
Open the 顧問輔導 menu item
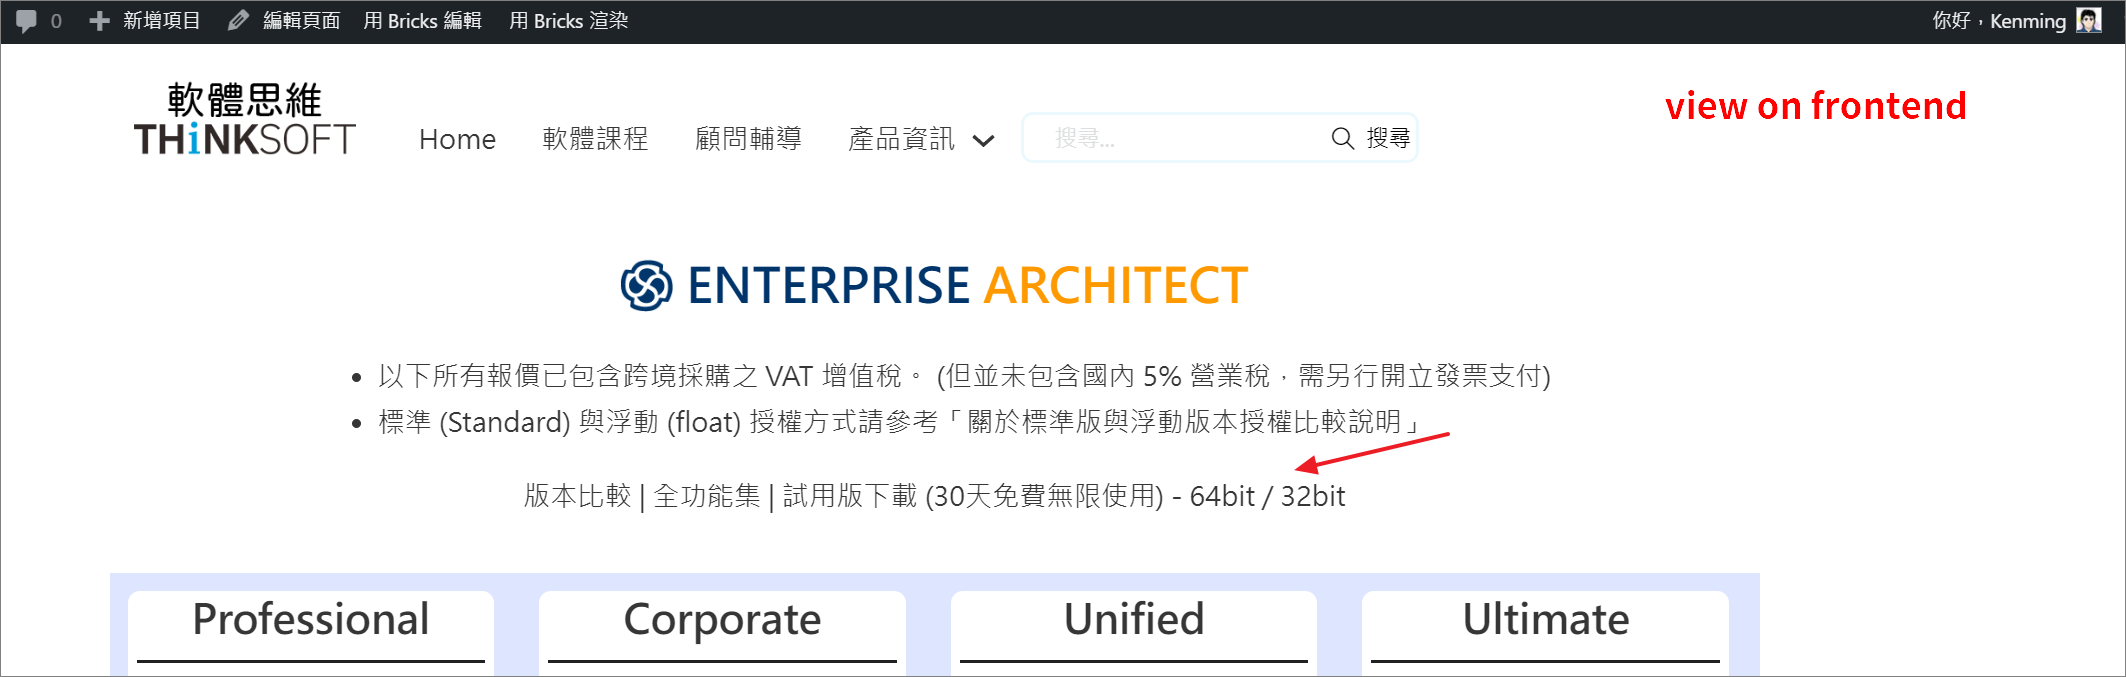pyautogui.click(x=748, y=139)
